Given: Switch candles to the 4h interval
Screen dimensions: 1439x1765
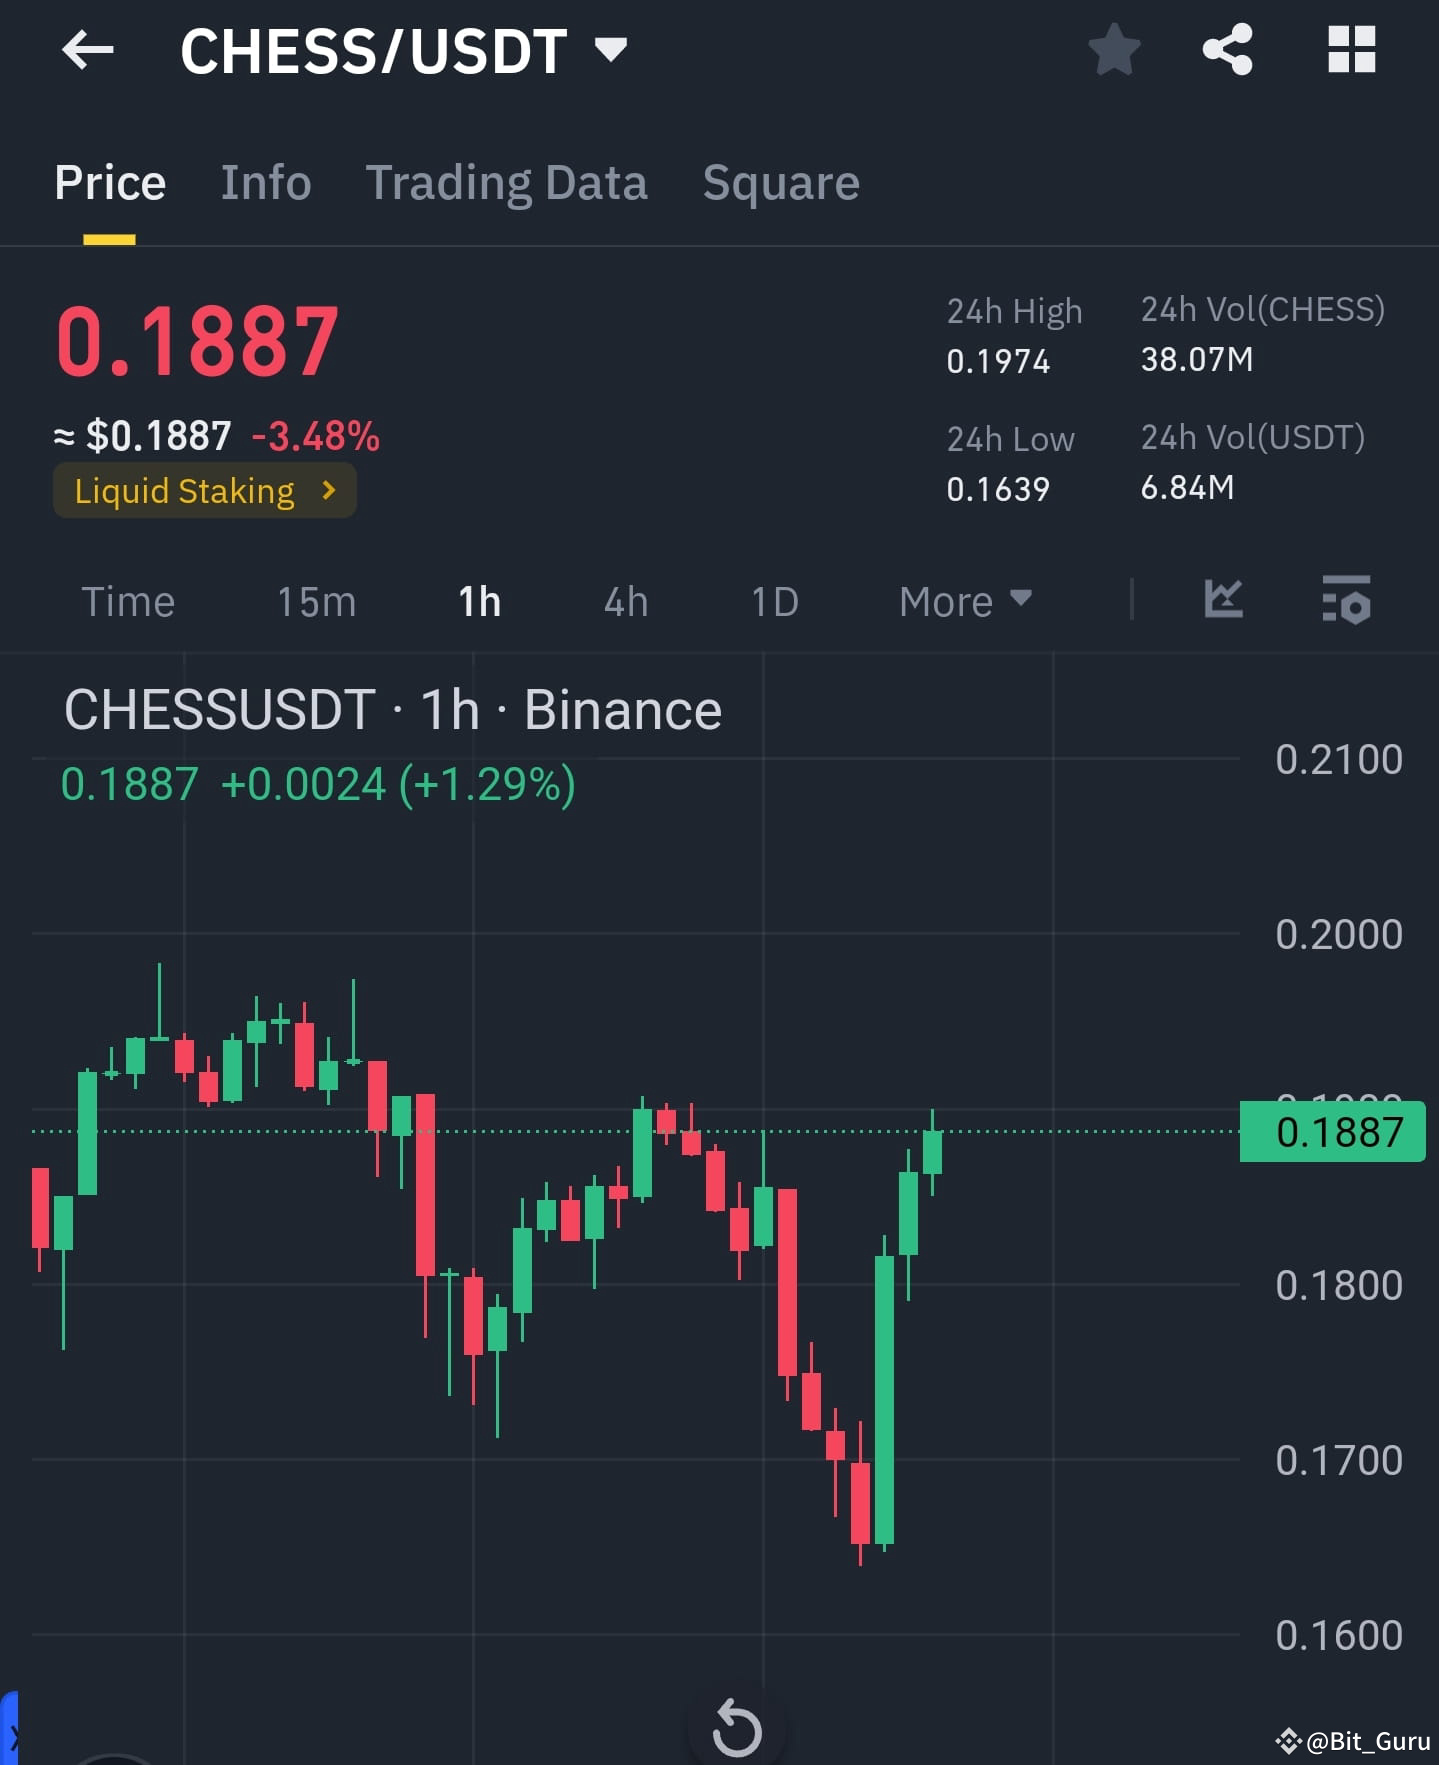Looking at the screenshot, I should (624, 600).
